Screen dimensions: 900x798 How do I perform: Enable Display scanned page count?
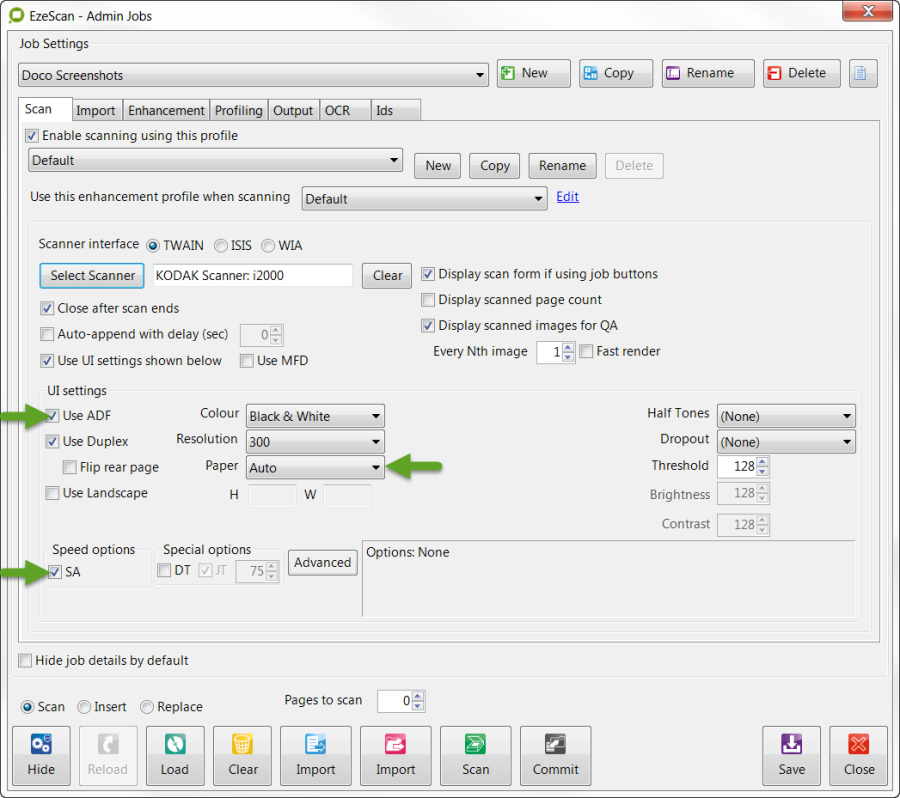point(429,300)
